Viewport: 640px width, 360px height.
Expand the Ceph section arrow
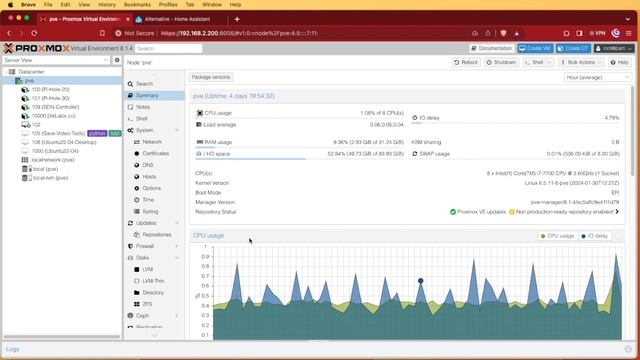(177, 316)
